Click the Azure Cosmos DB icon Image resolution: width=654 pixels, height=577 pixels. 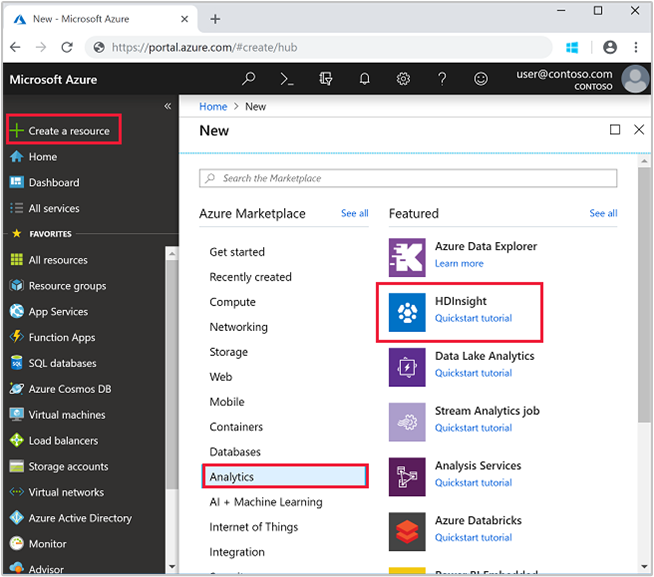pyautogui.click(x=17, y=388)
